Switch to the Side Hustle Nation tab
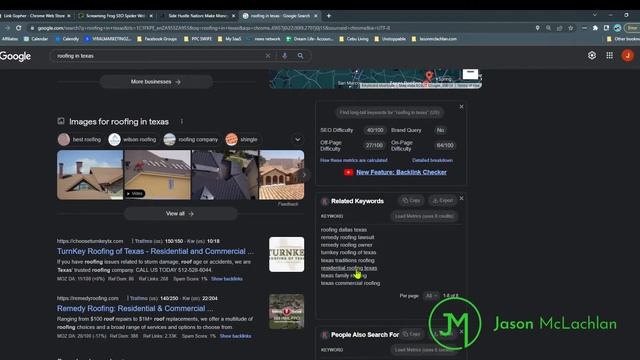Viewport: 640px width, 360px height. (198, 16)
